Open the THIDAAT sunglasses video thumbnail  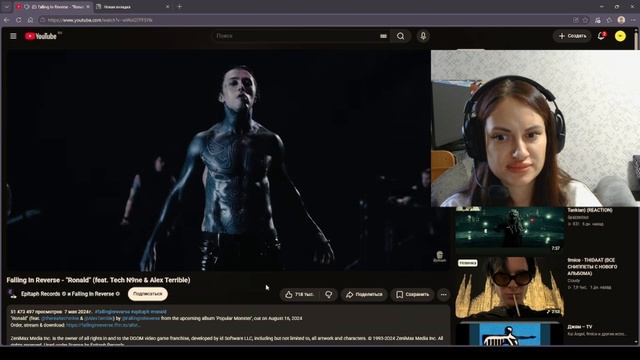510,287
